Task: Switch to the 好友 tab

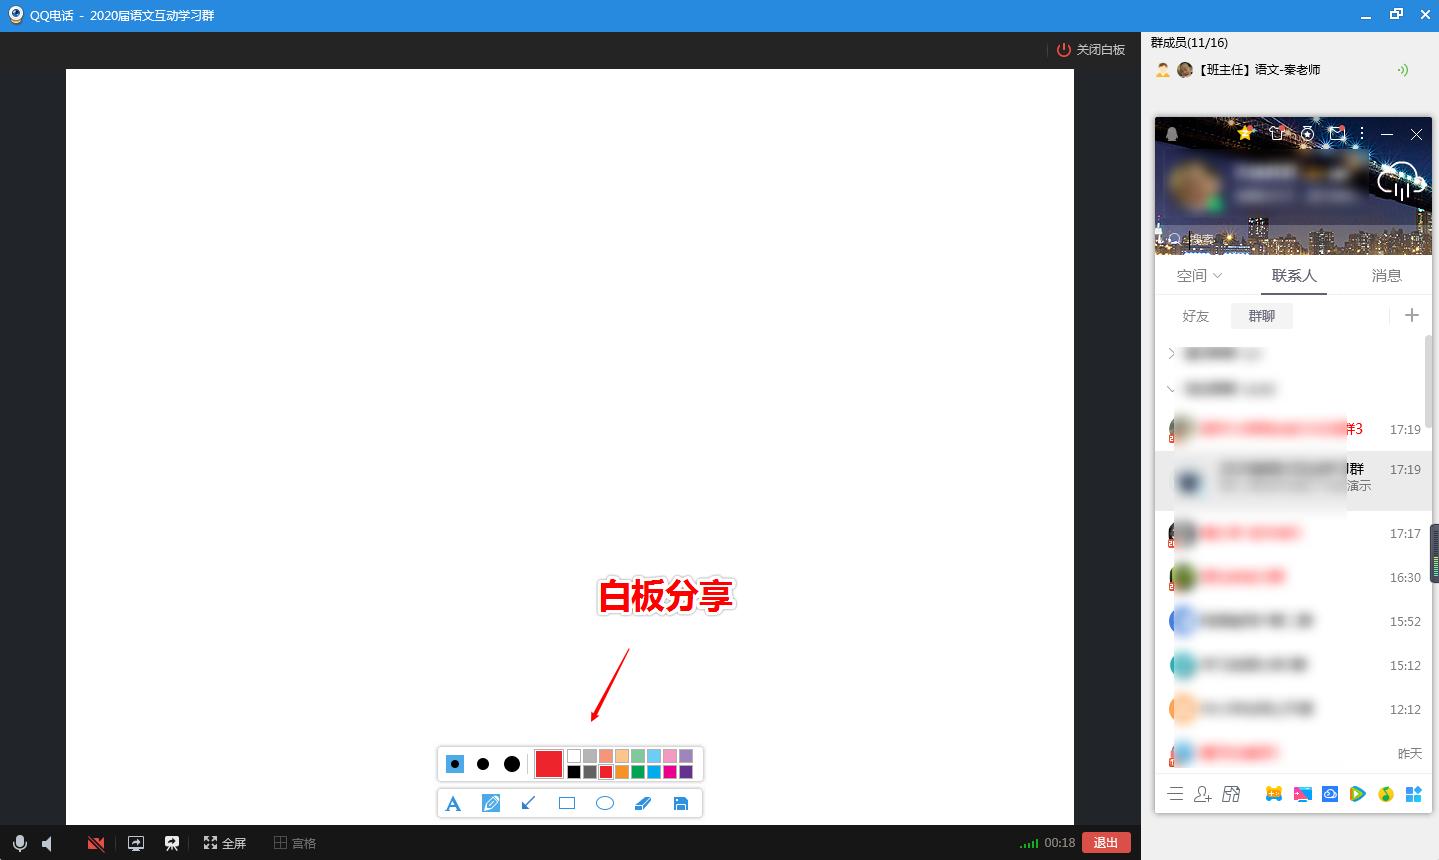Action: 1194,315
